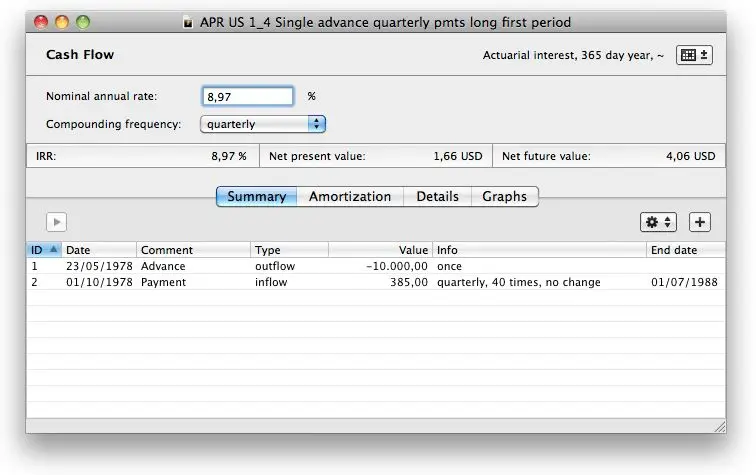Select the Advance comment cell
Viewport: 756px width, 475px height.
(163, 266)
